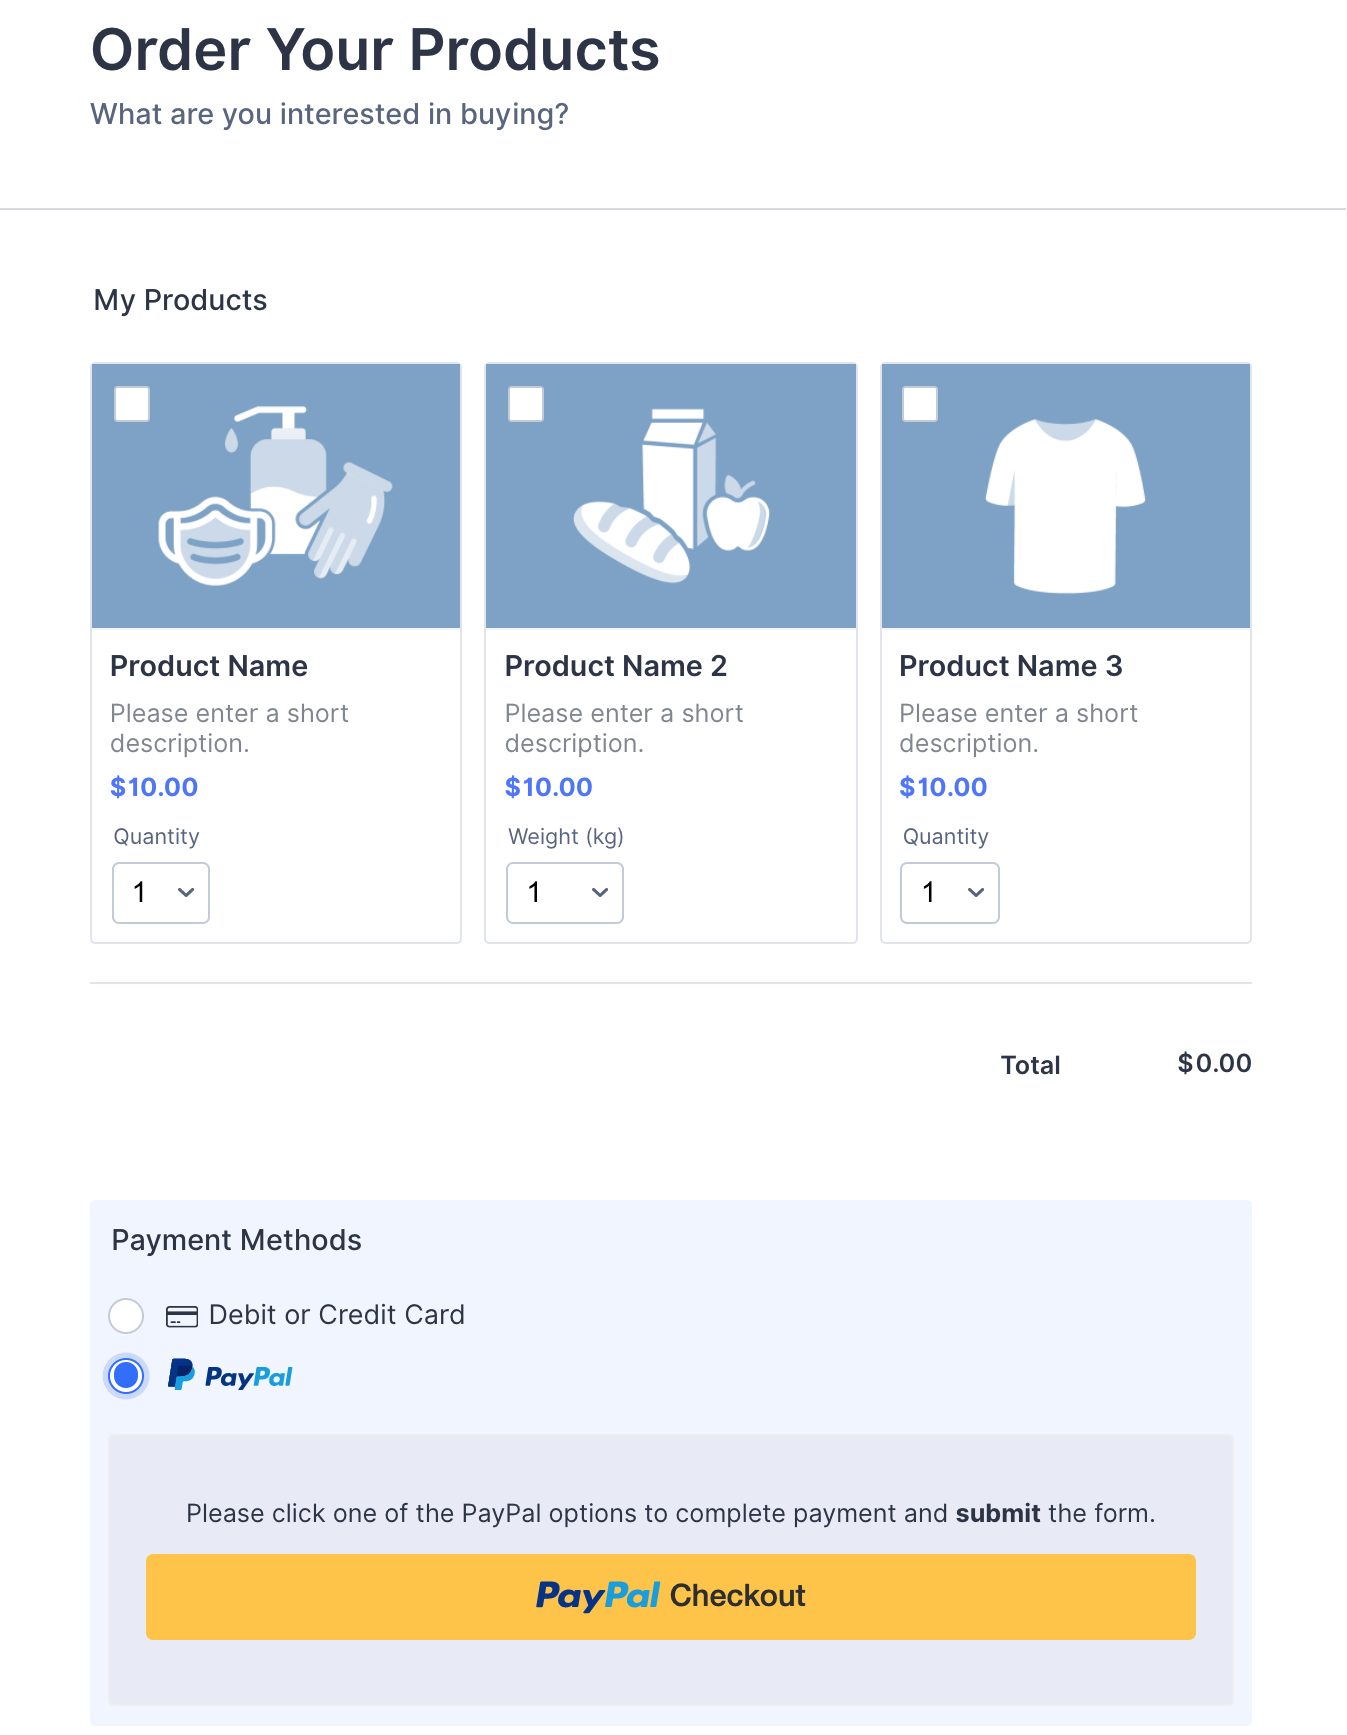This screenshot has width=1347, height=1735.
Task: Check the box for Product Name 2
Action: (x=526, y=404)
